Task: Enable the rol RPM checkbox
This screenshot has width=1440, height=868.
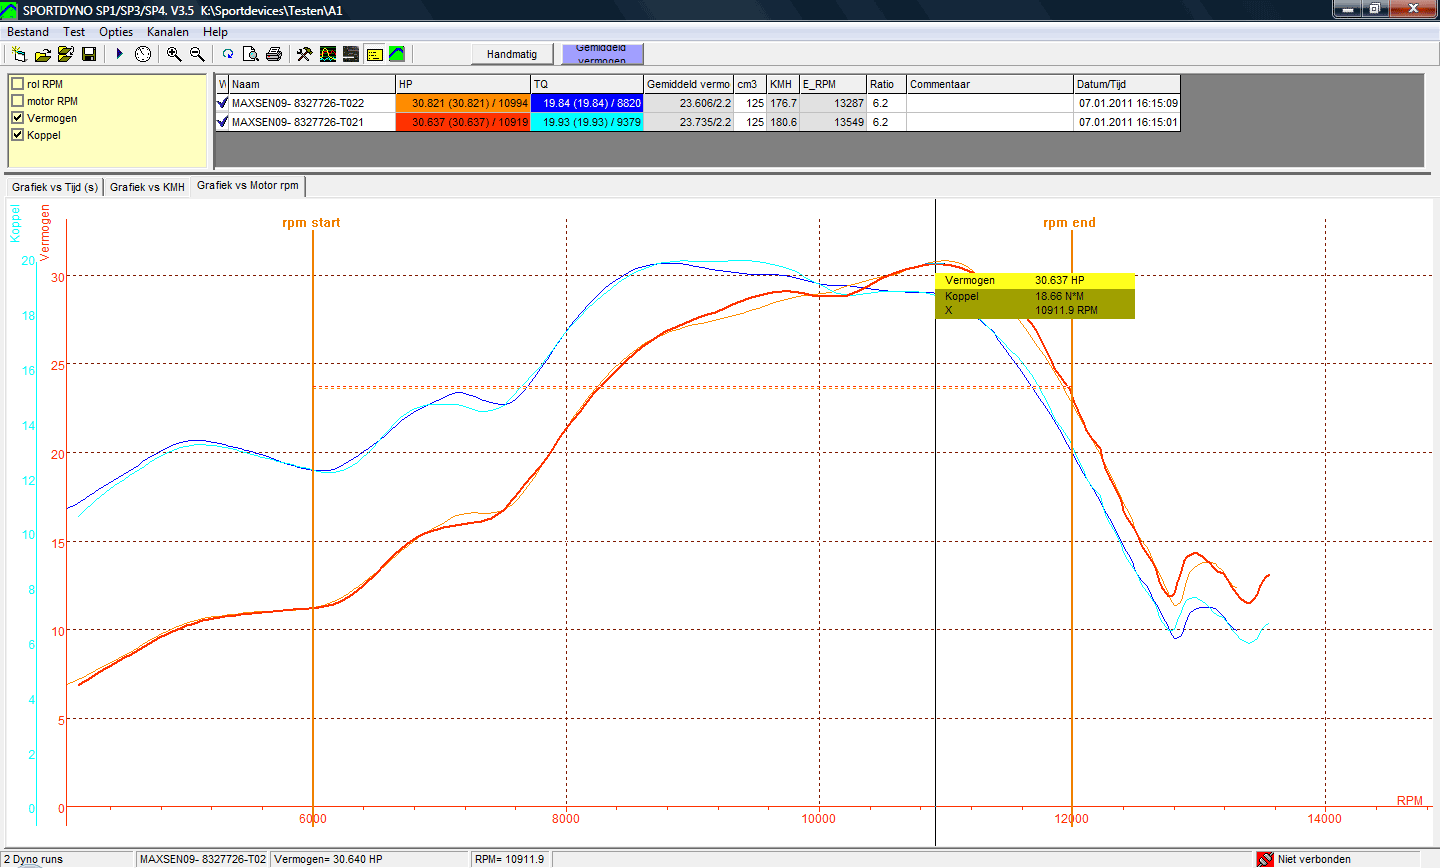Action: [17, 84]
